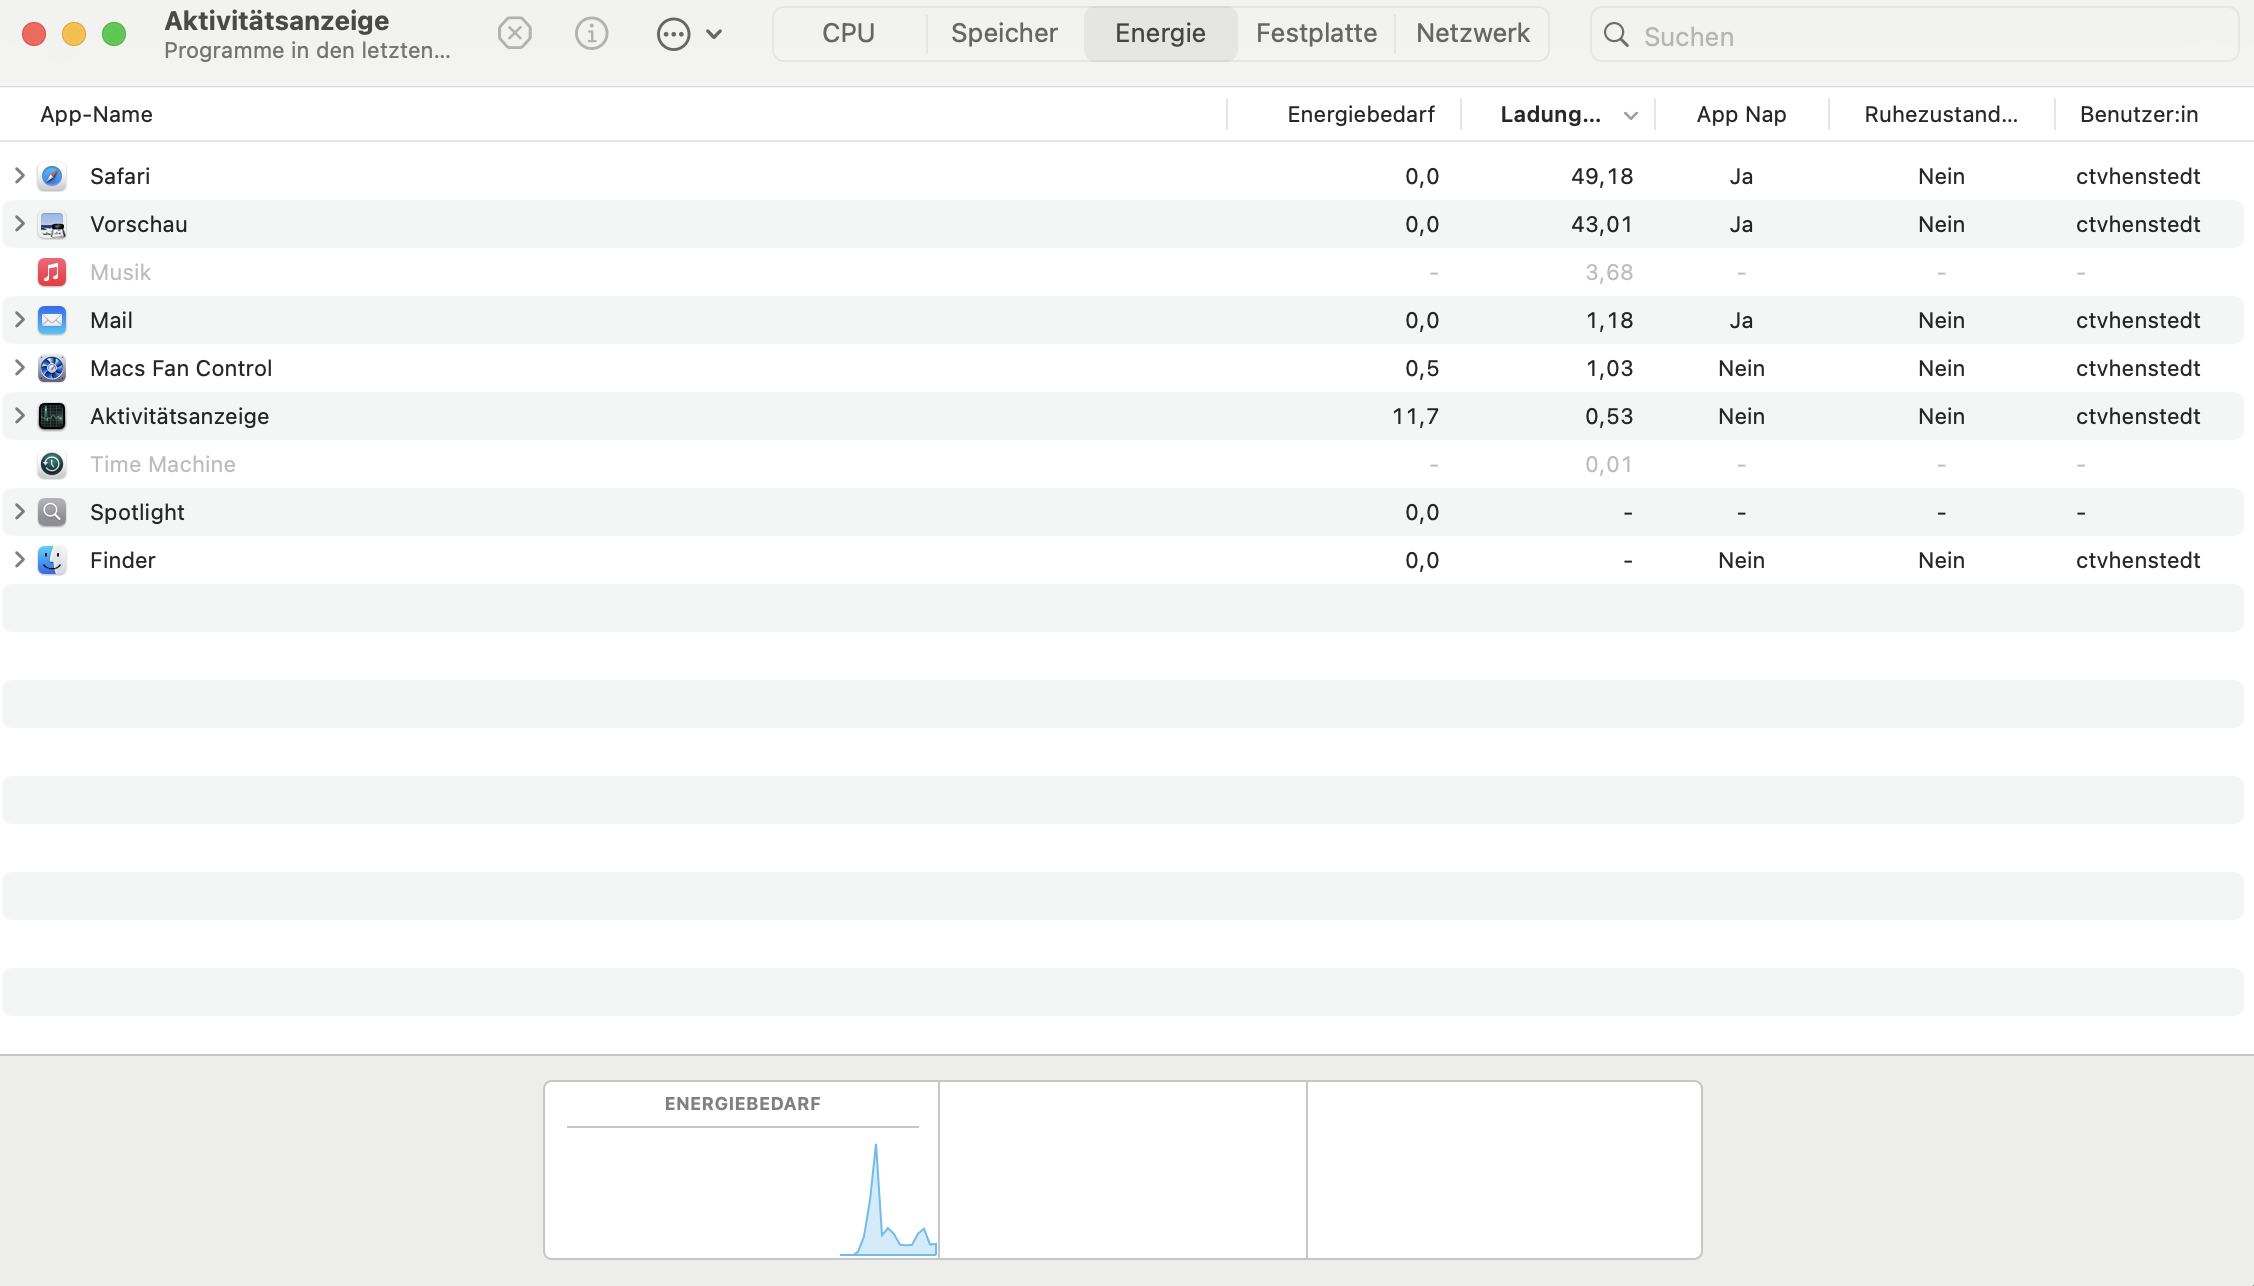Switch to the CPU tab
Image resolution: width=2254 pixels, height=1286 pixels.
click(x=848, y=34)
